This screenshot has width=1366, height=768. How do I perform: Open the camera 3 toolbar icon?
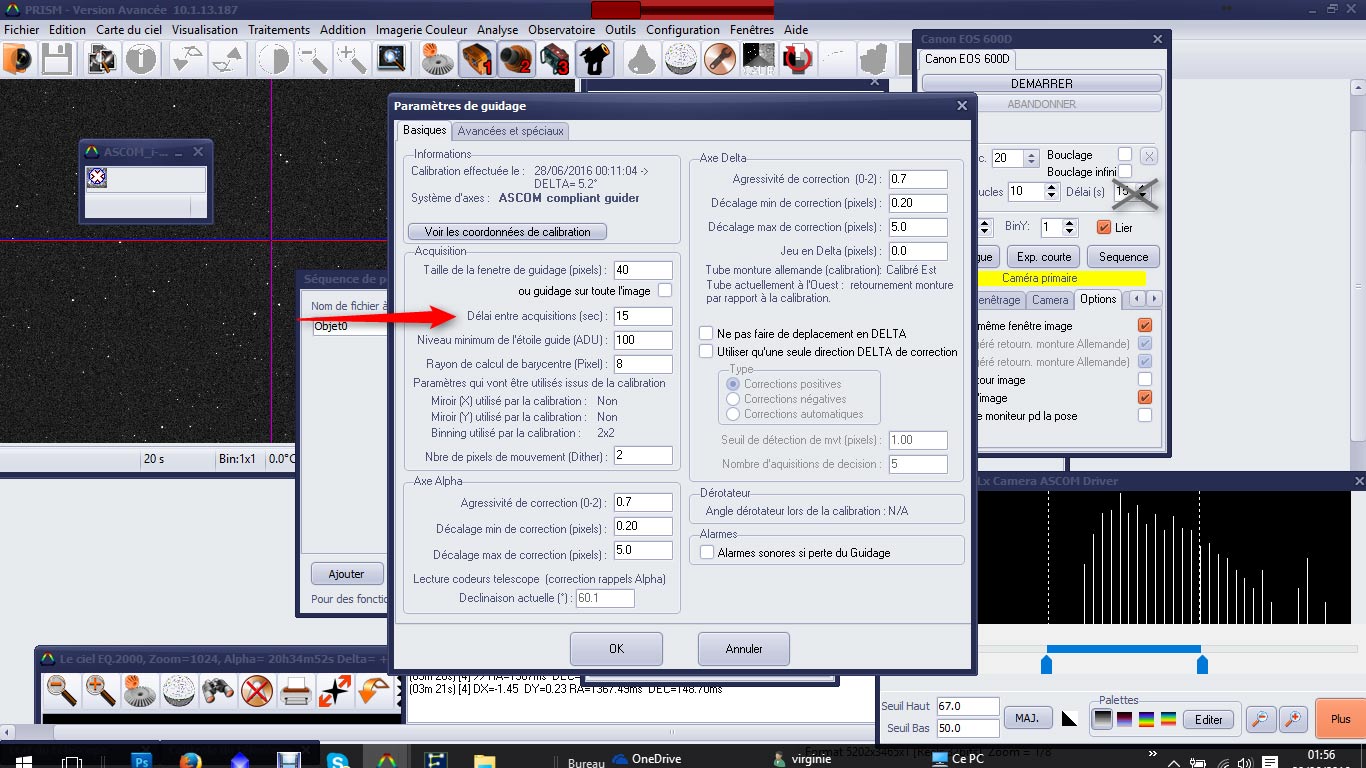[555, 60]
